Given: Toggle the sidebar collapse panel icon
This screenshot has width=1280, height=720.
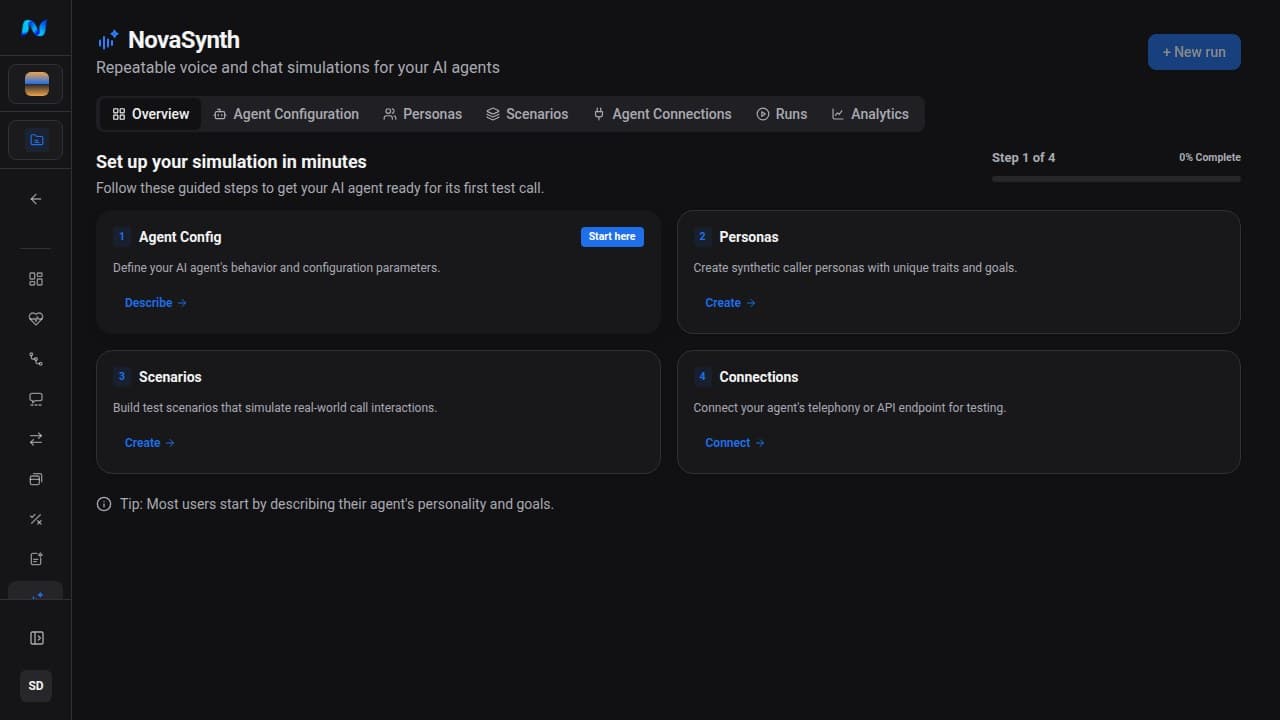Looking at the screenshot, I should click(x=36, y=638).
